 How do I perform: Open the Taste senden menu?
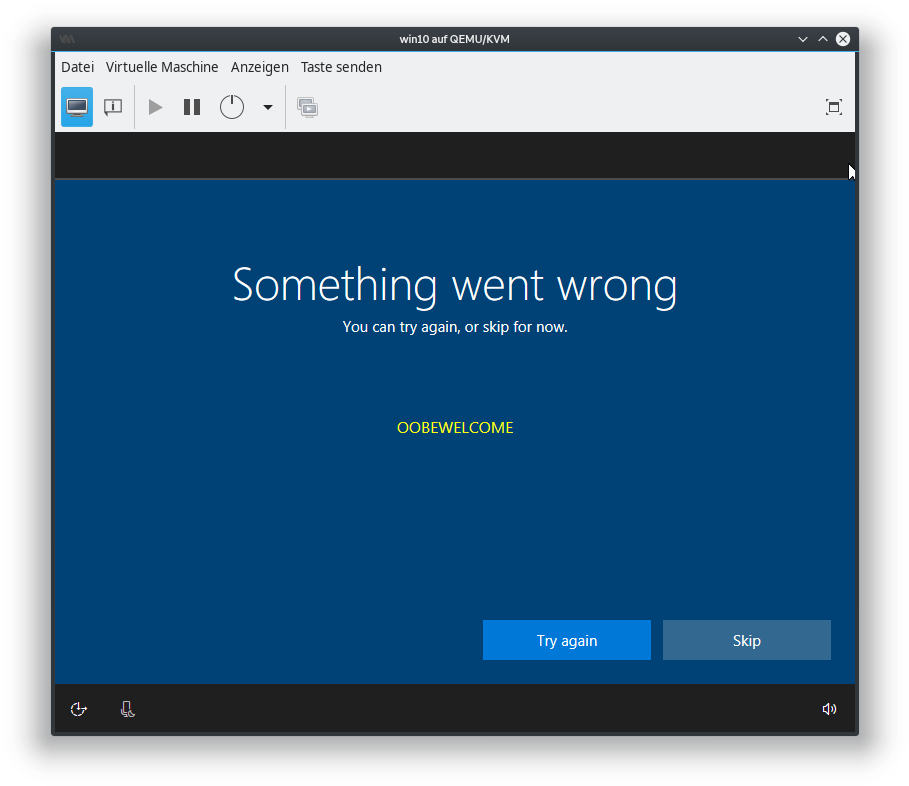[341, 67]
